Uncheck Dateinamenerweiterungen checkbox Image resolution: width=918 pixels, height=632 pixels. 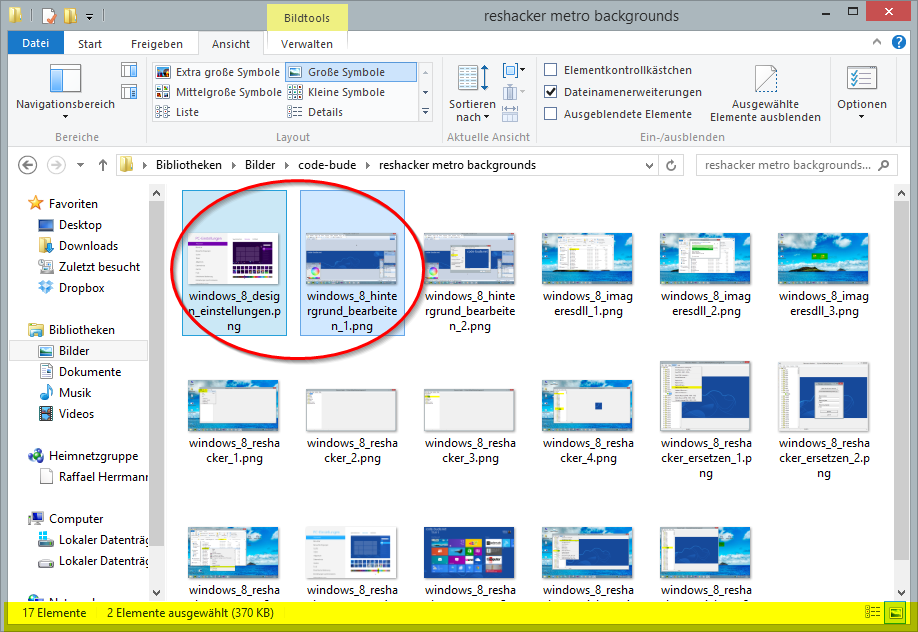tap(550, 92)
